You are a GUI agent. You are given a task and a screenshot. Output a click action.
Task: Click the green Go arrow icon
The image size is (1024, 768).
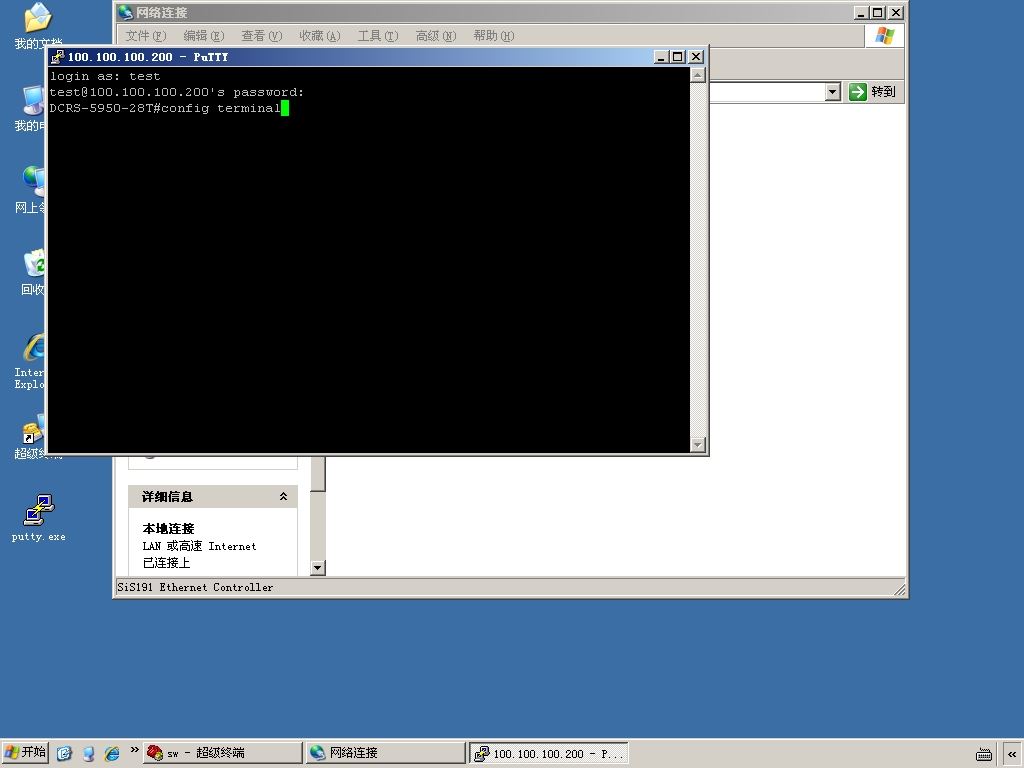click(x=857, y=92)
